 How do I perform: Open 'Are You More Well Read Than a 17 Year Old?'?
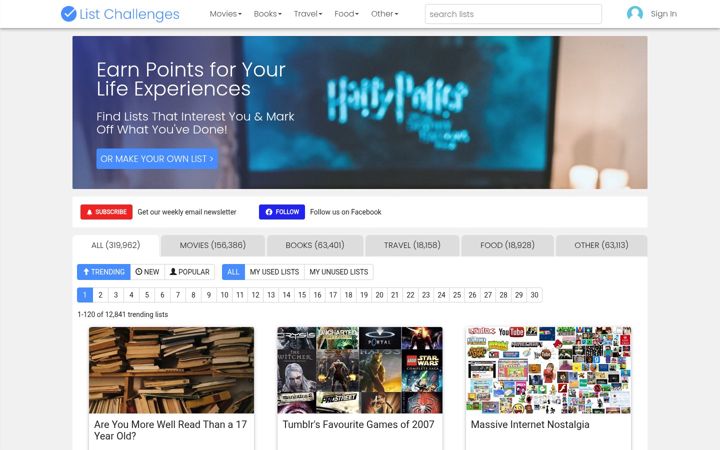pyautogui.click(x=170, y=430)
